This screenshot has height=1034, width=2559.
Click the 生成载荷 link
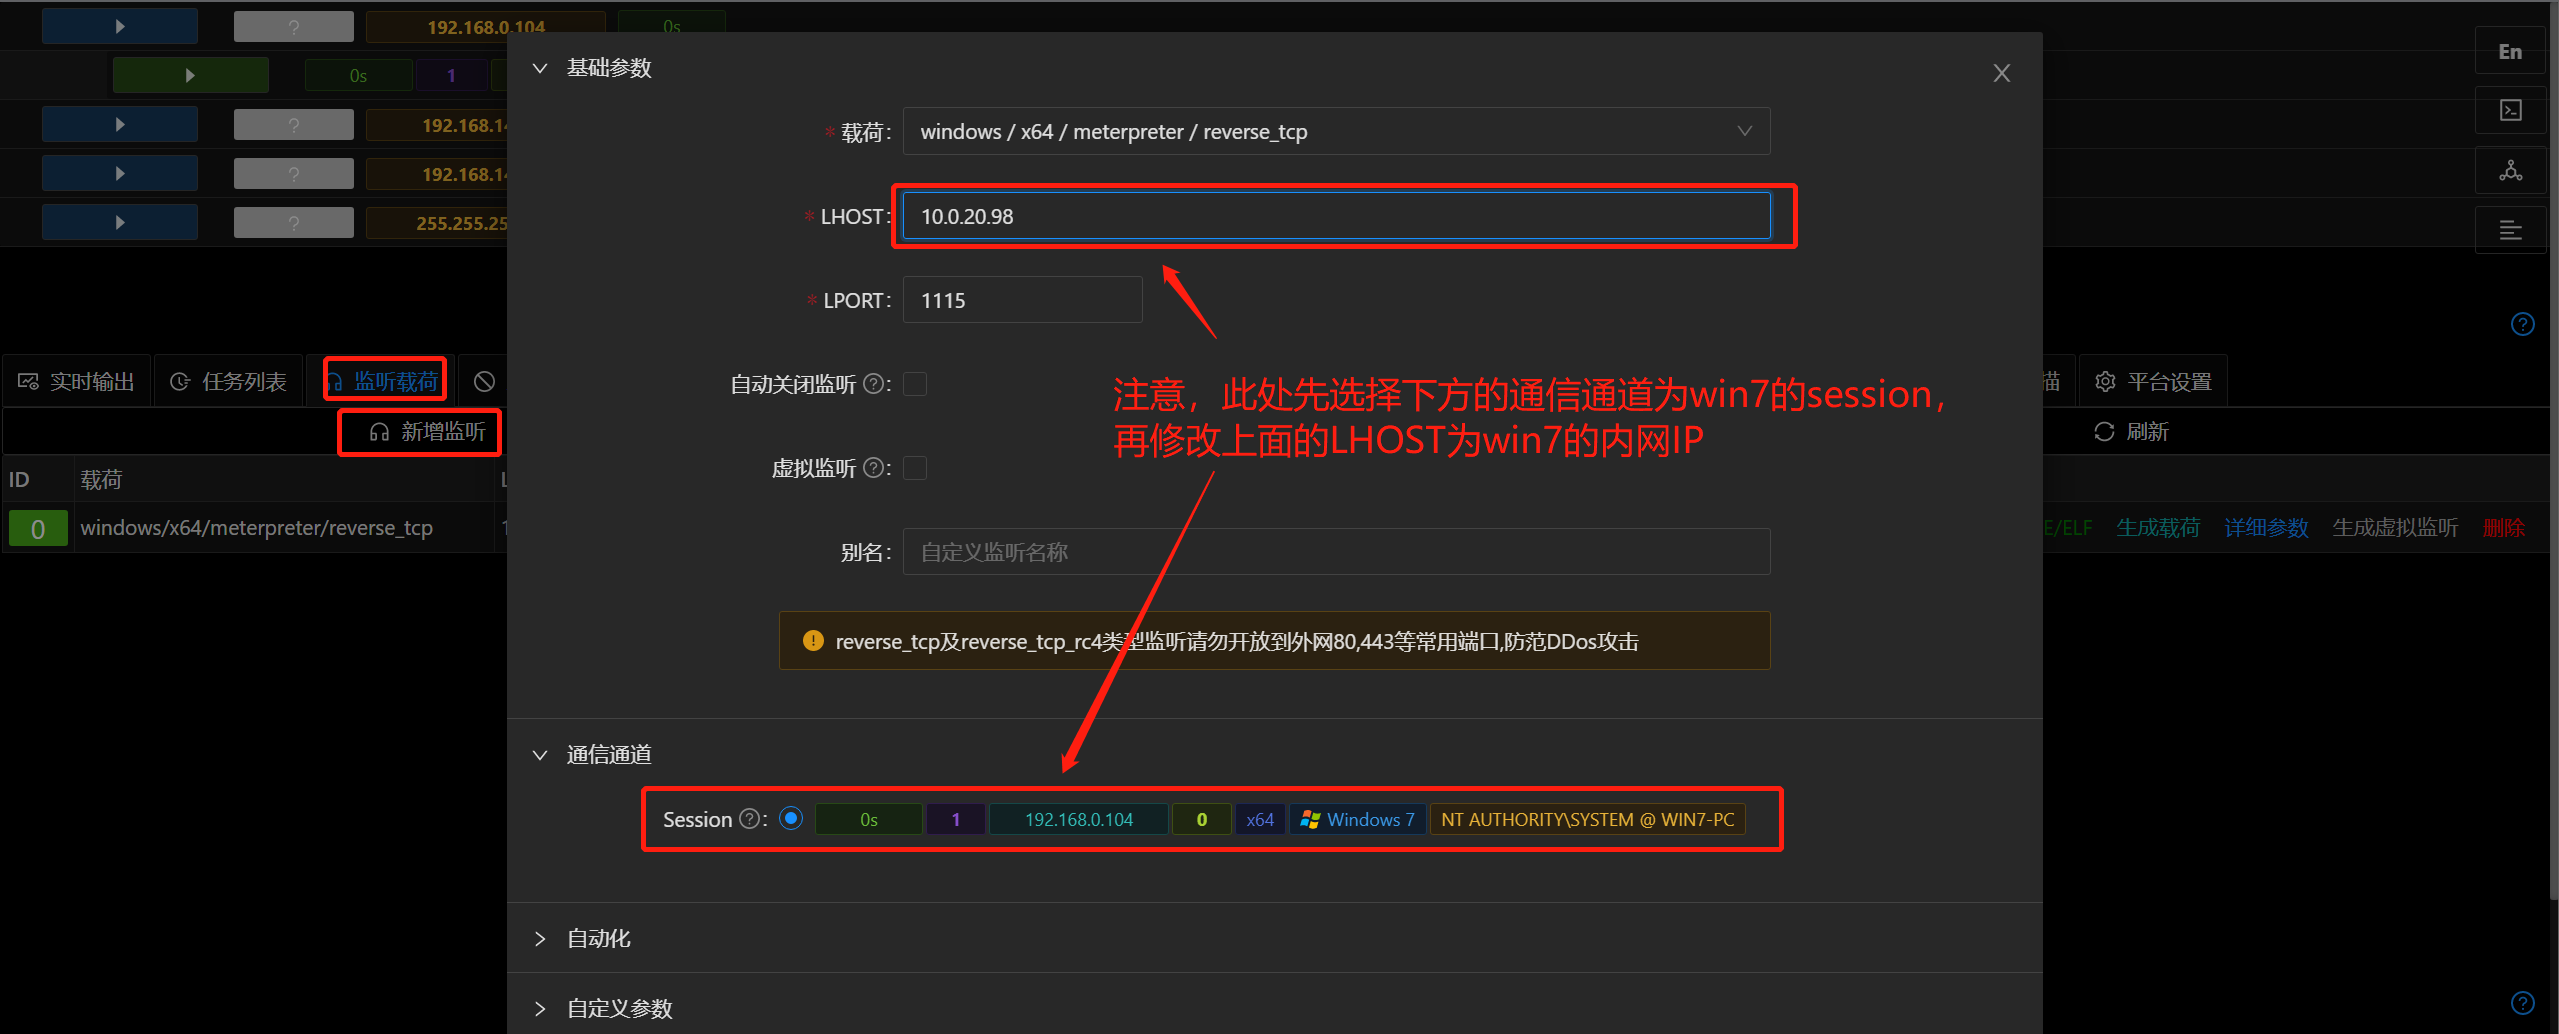2158,528
